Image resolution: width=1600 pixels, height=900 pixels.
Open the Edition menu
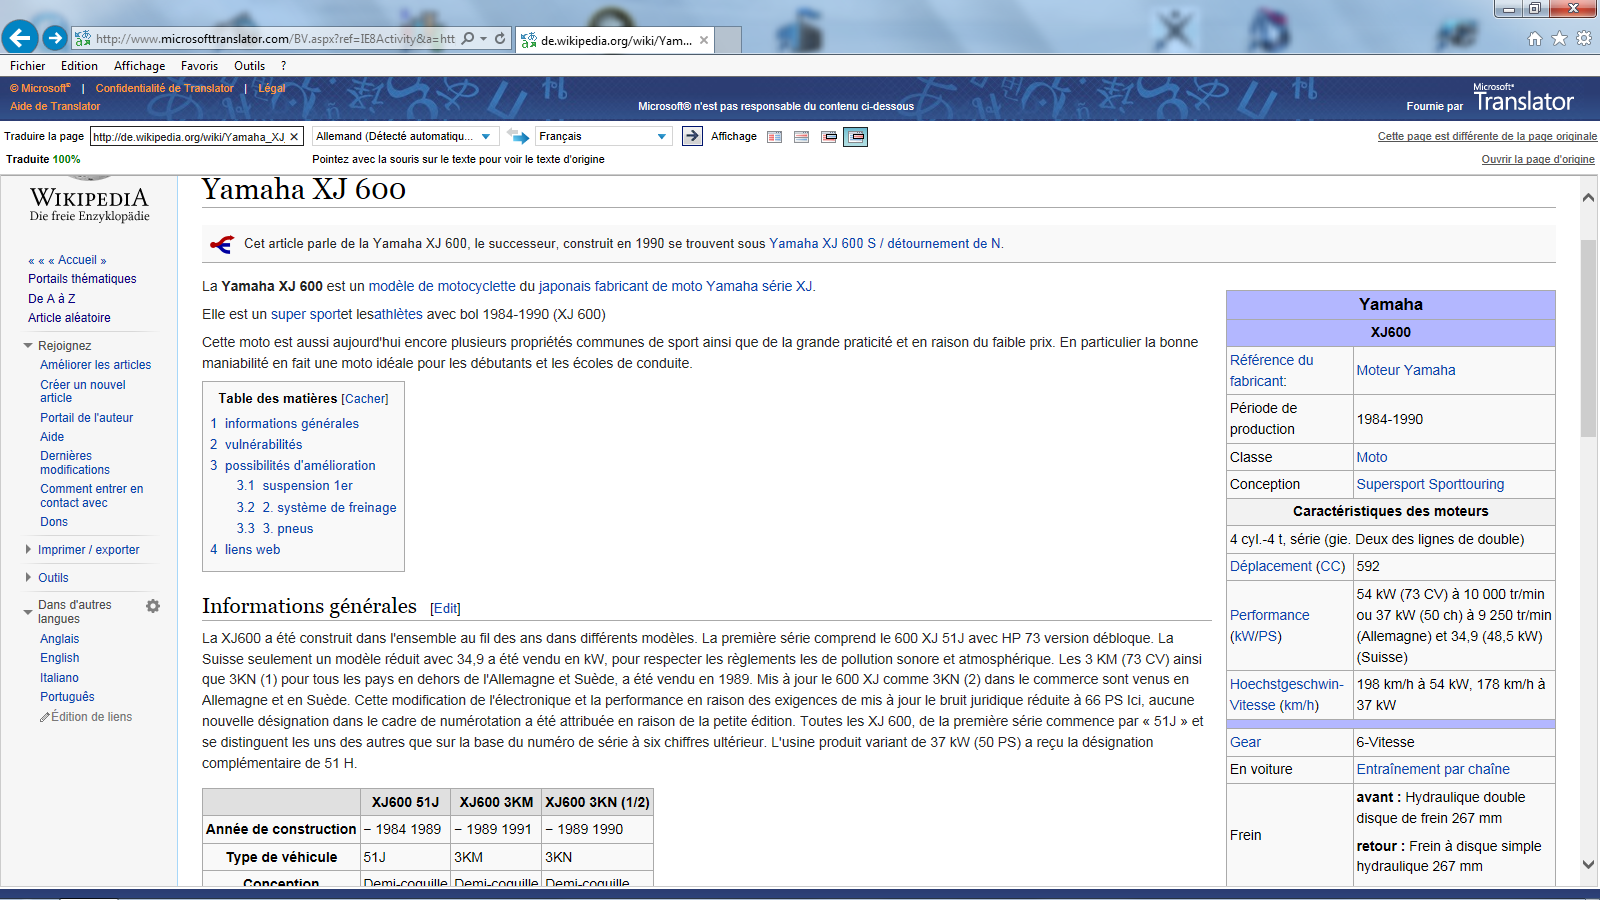tap(79, 66)
